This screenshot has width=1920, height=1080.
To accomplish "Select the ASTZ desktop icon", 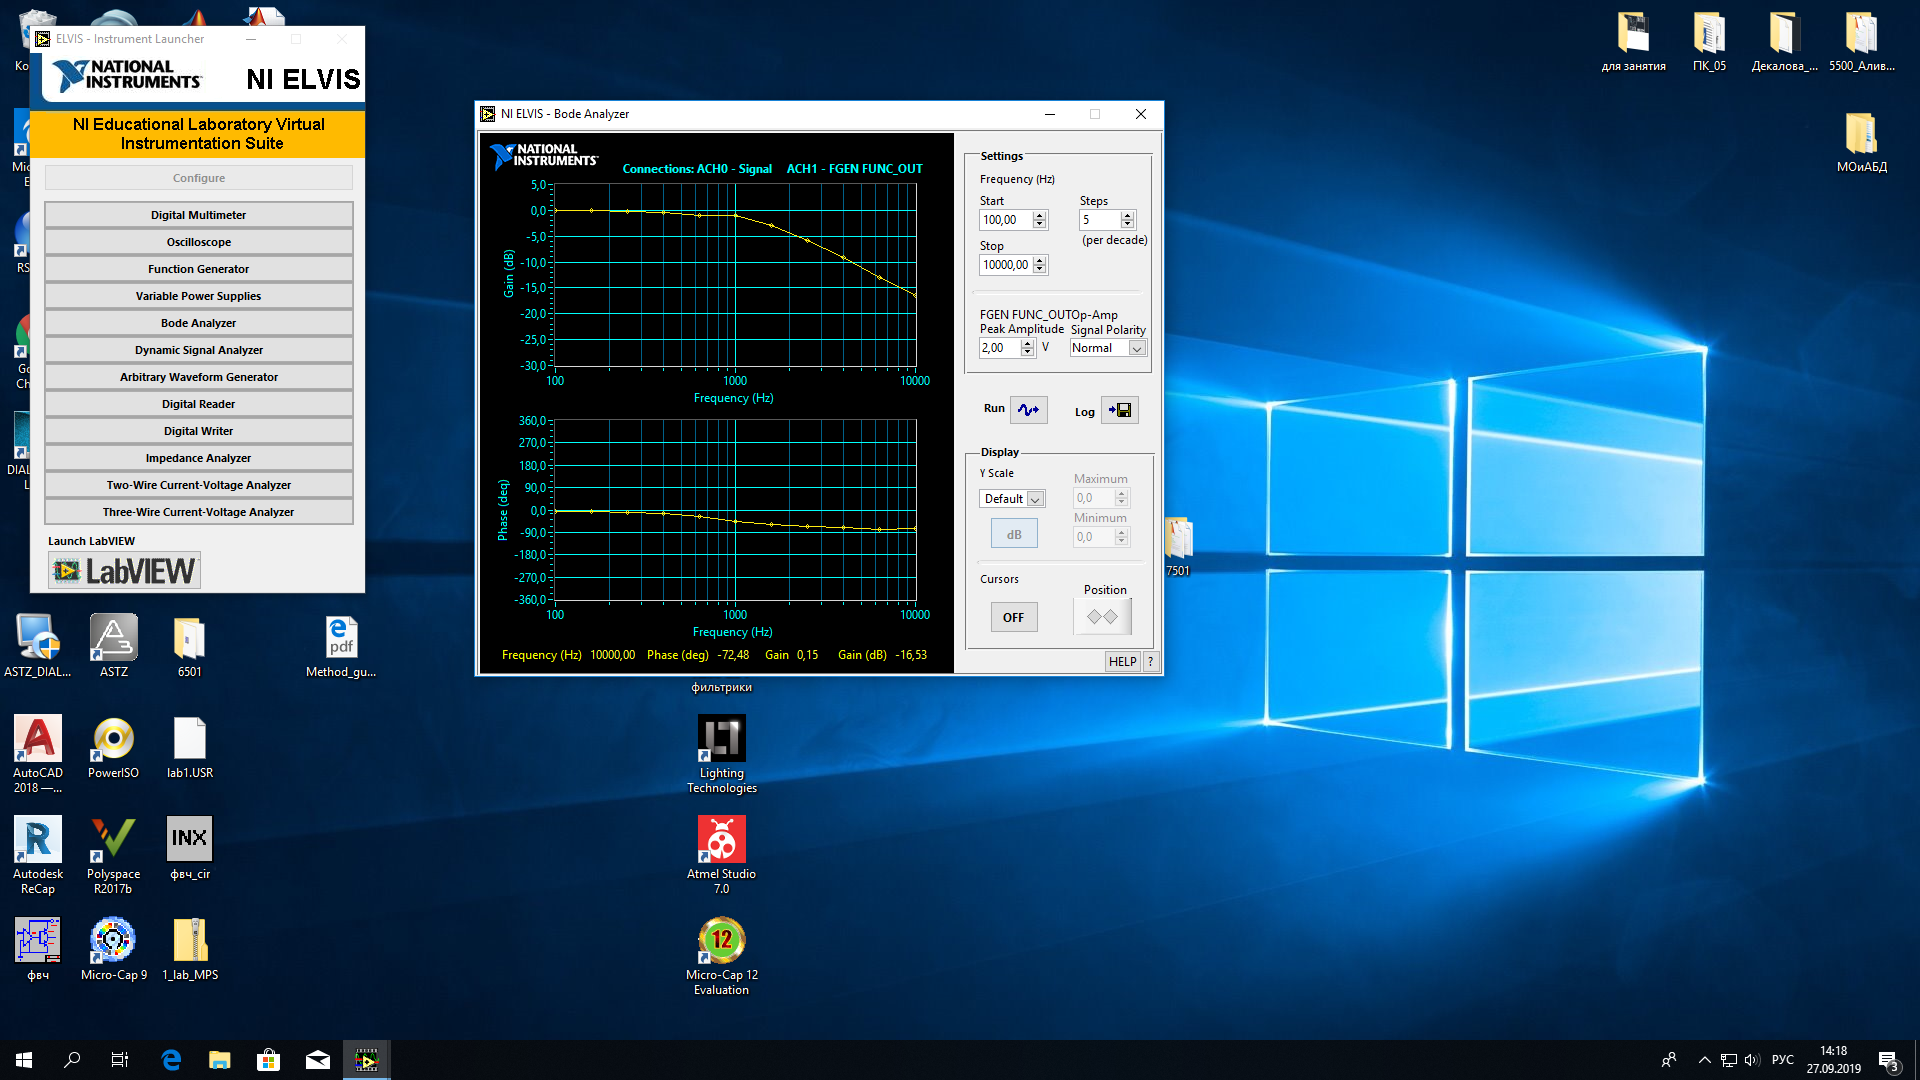I will [114, 647].
